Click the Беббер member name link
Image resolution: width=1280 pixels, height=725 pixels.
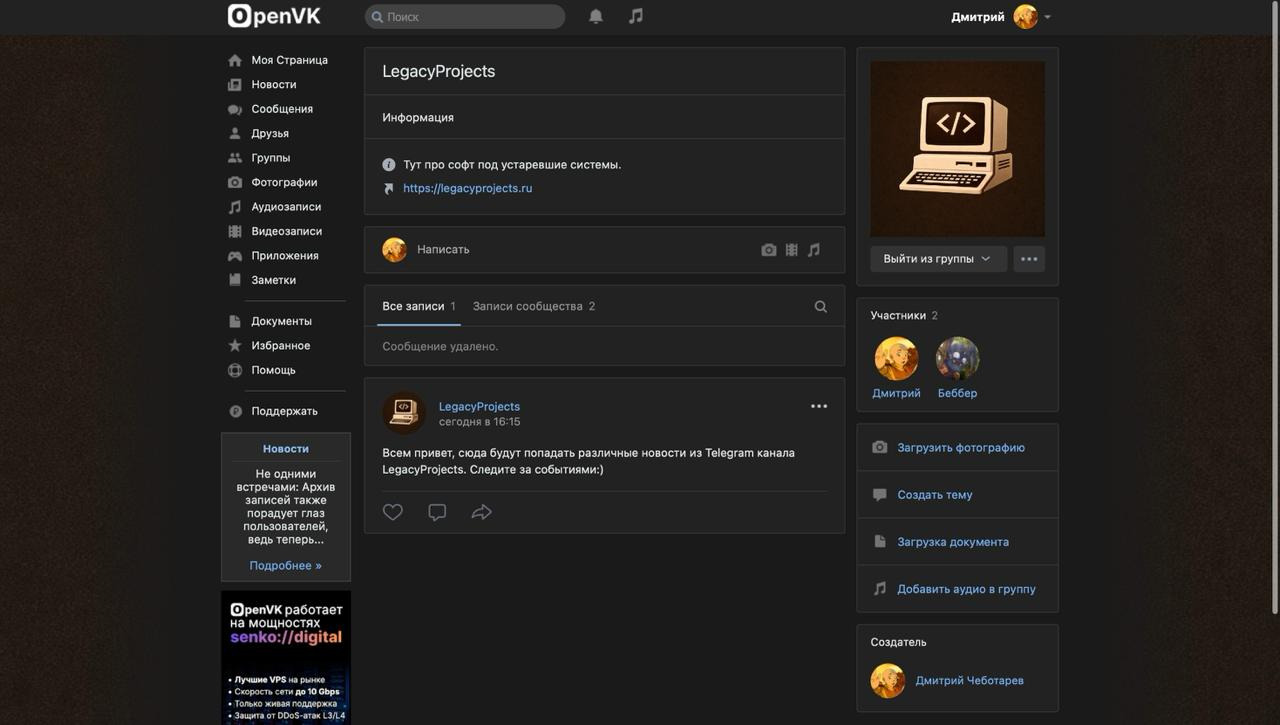pos(957,393)
